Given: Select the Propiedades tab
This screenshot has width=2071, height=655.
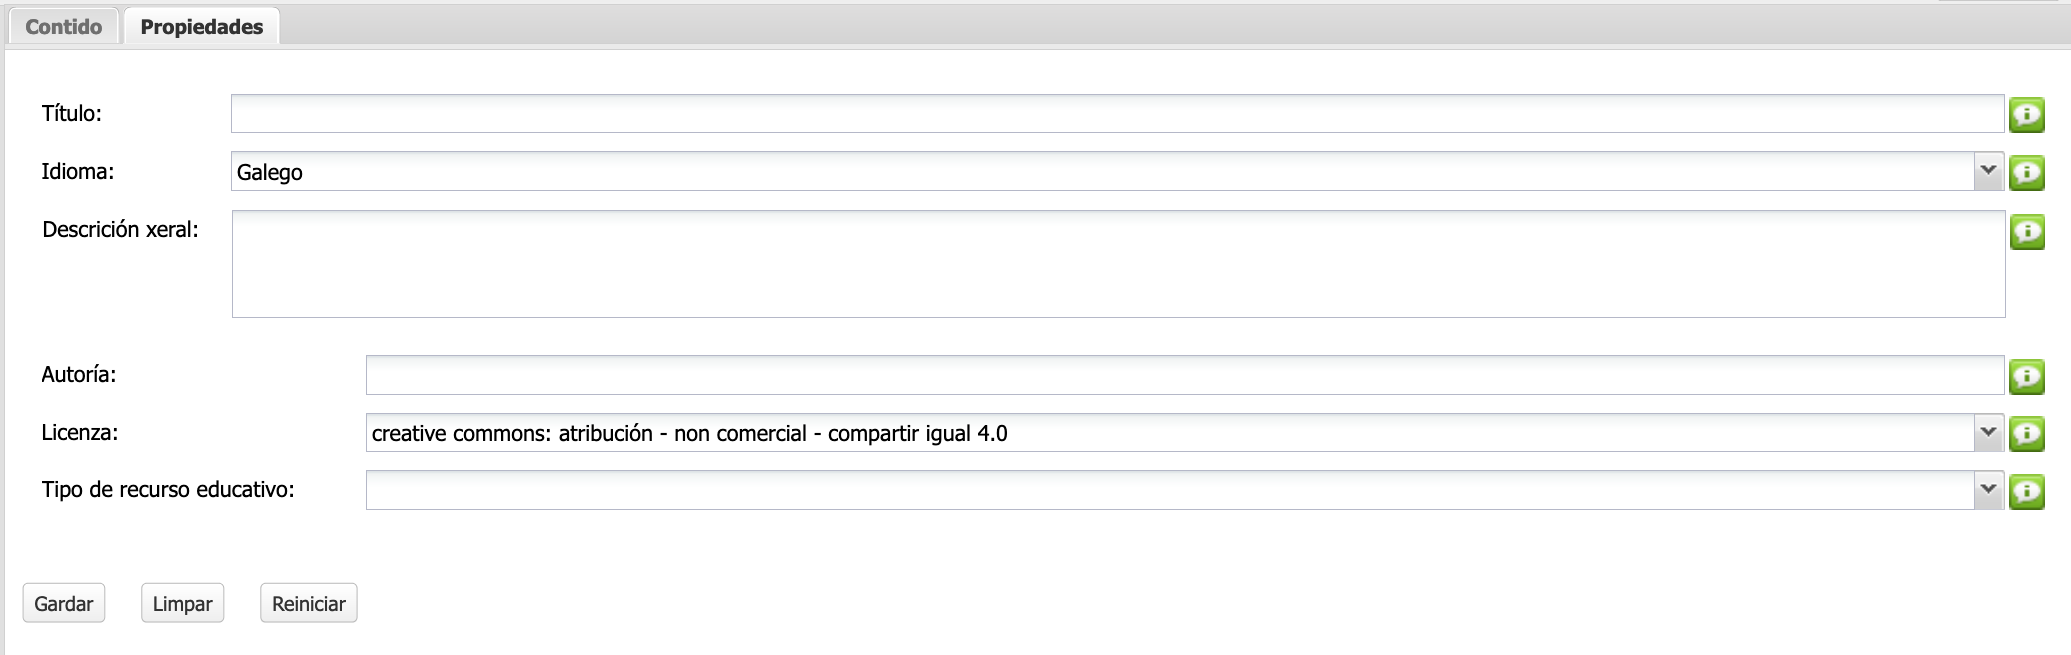Looking at the screenshot, I should point(202,27).
